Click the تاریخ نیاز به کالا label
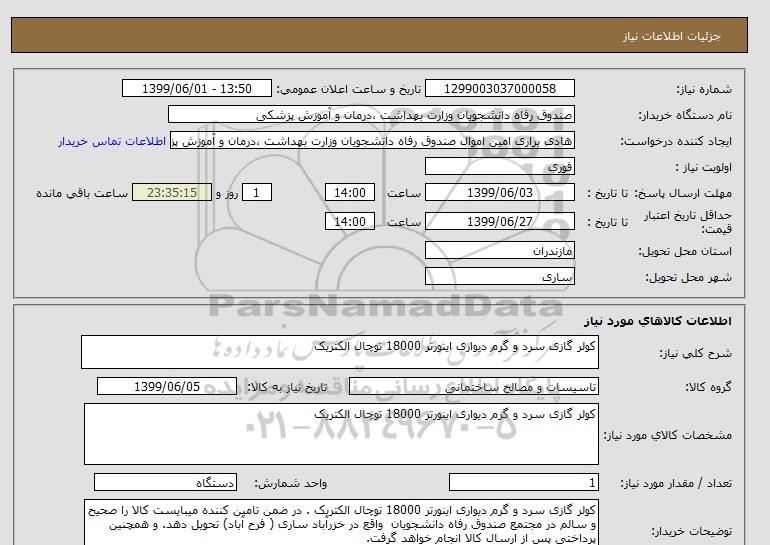Screen dimensions: 770x545 pos(287,387)
